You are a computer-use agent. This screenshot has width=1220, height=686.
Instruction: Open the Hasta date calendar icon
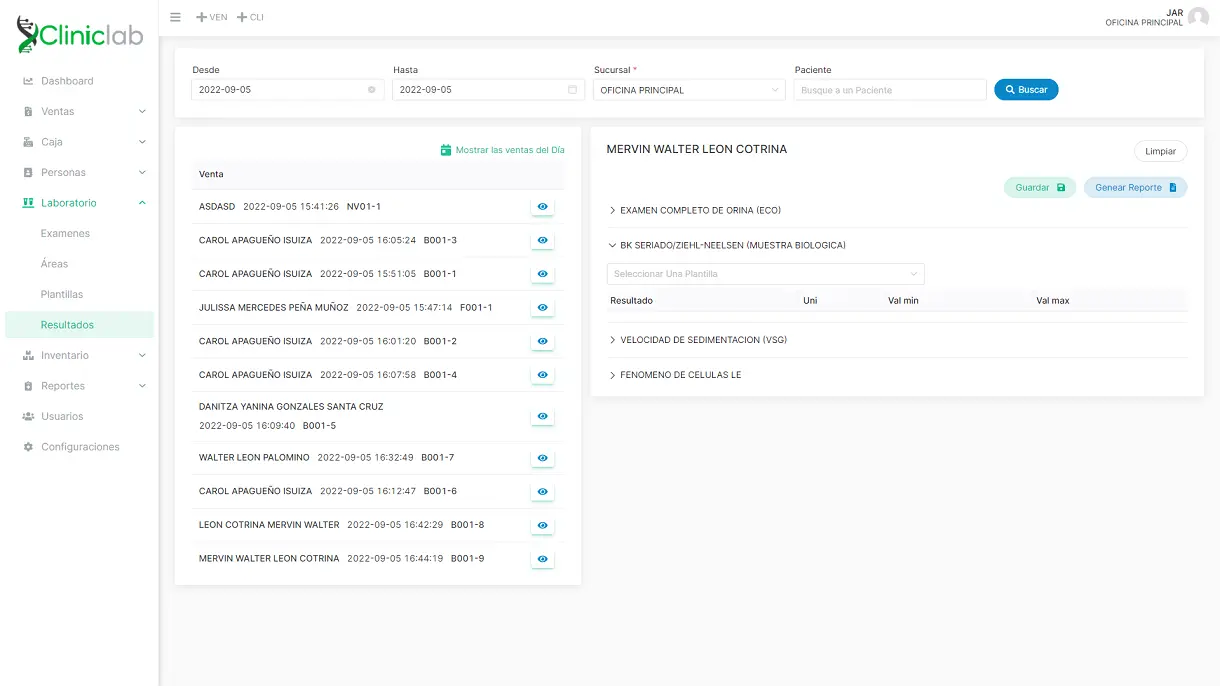(572, 90)
